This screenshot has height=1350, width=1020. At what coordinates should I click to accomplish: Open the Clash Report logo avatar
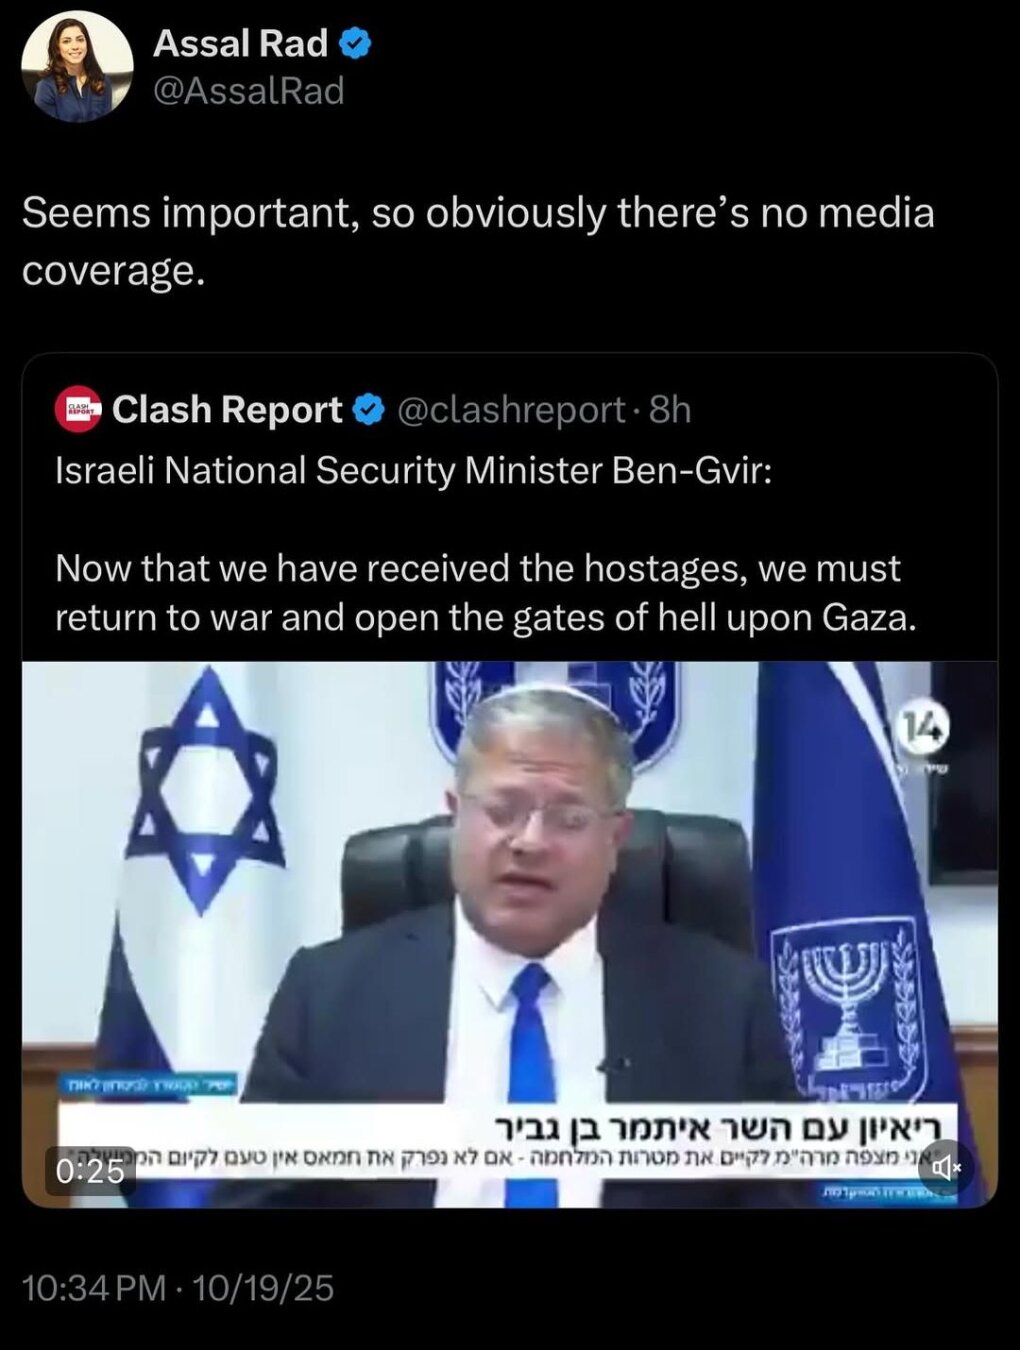[78, 409]
